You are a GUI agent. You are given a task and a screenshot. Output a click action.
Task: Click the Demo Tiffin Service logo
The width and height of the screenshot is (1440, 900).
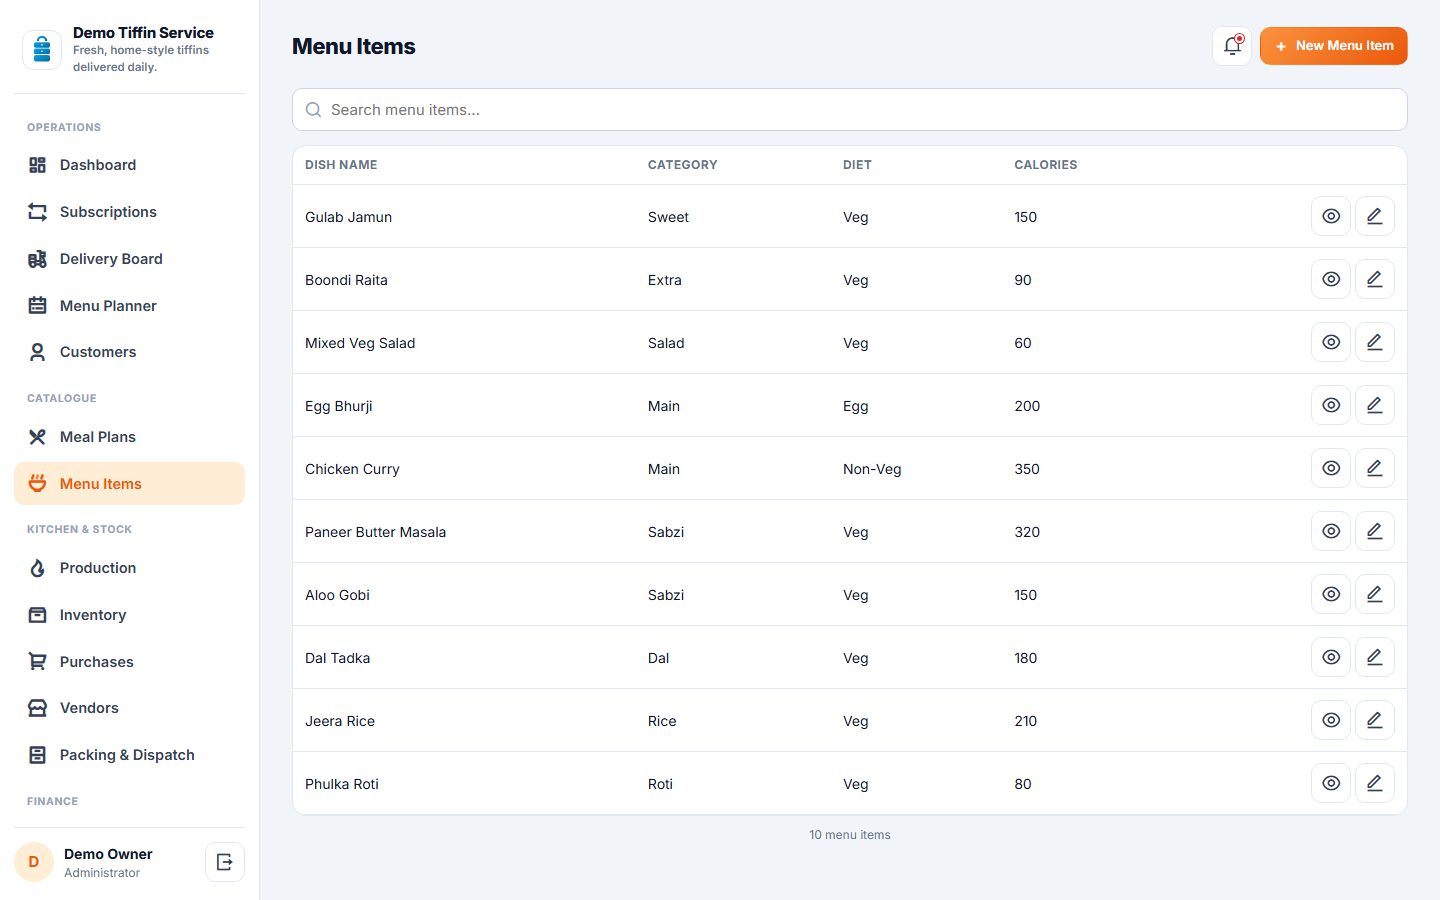(x=42, y=49)
